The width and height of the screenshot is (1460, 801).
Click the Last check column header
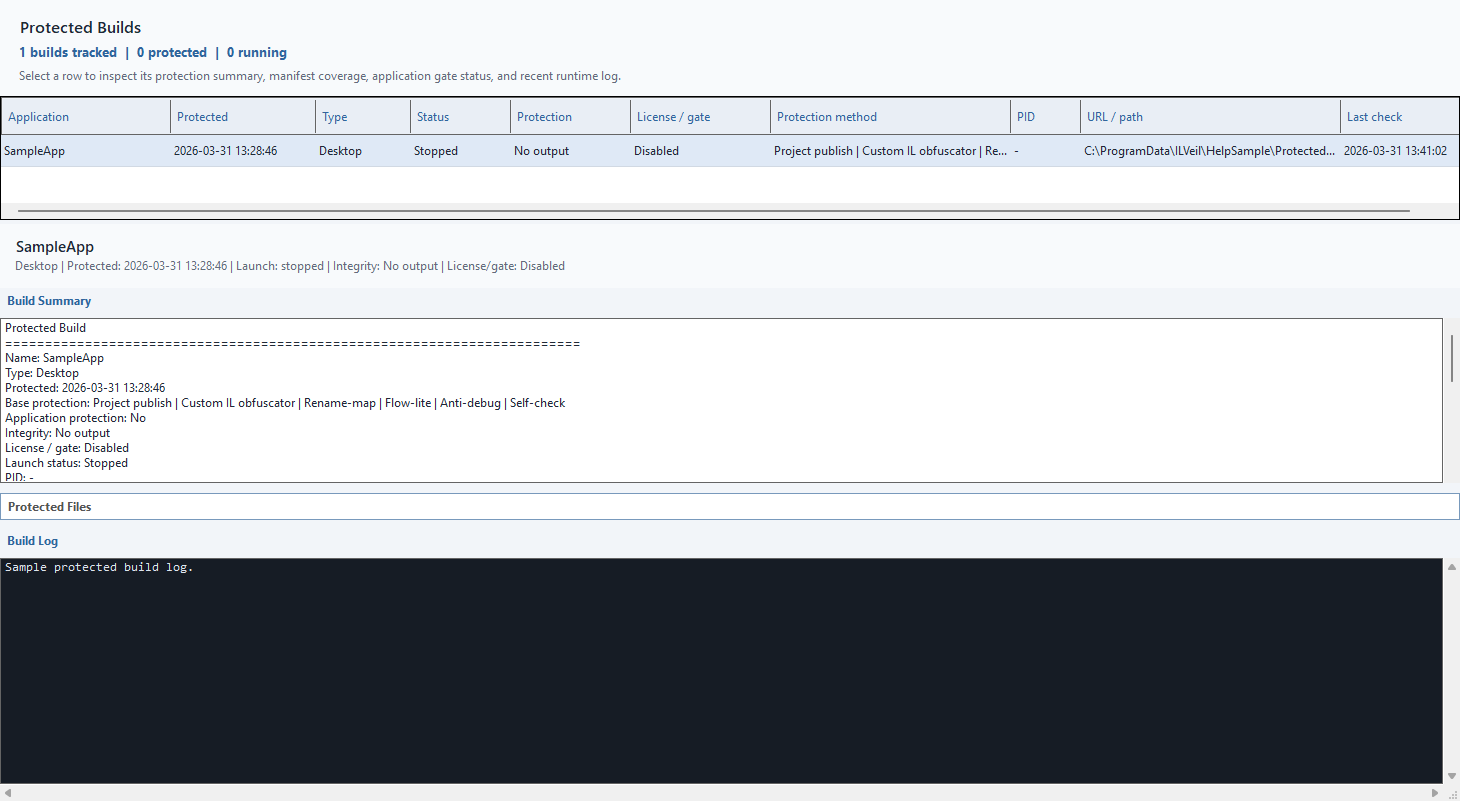pyautogui.click(x=1374, y=117)
